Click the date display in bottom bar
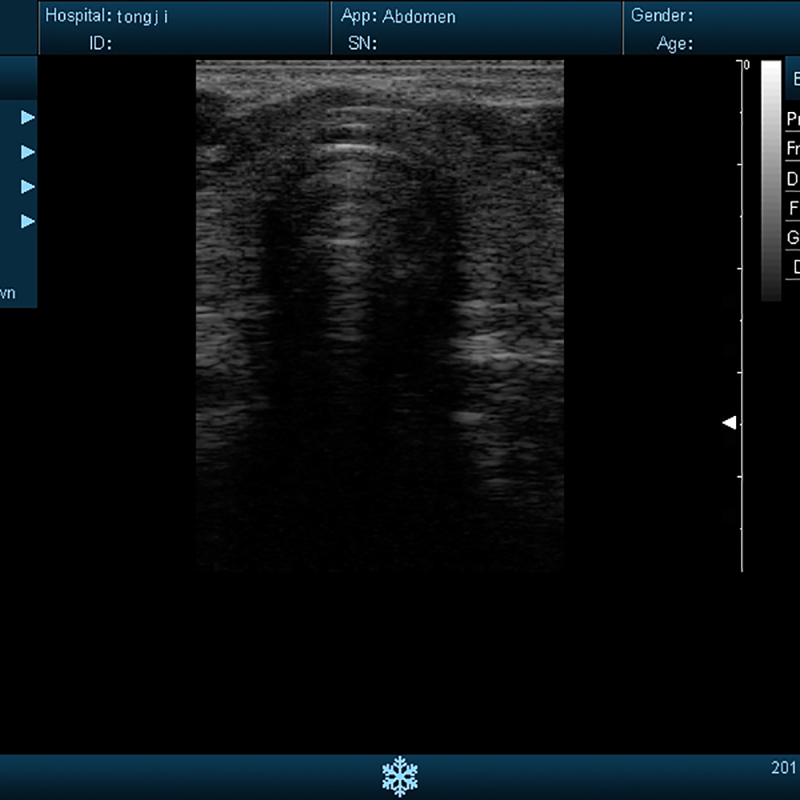The image size is (800, 800). 783,768
